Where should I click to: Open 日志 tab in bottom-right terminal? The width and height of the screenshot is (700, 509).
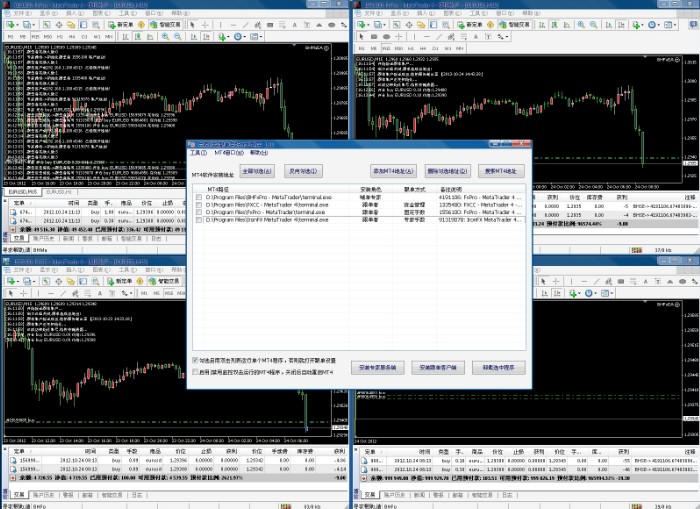[508, 495]
